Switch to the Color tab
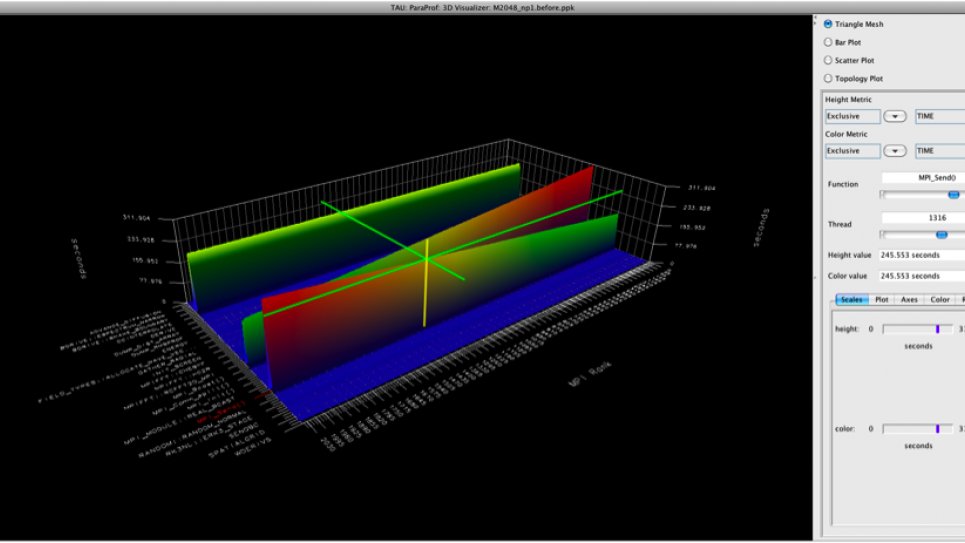The image size is (965, 543). (940, 299)
